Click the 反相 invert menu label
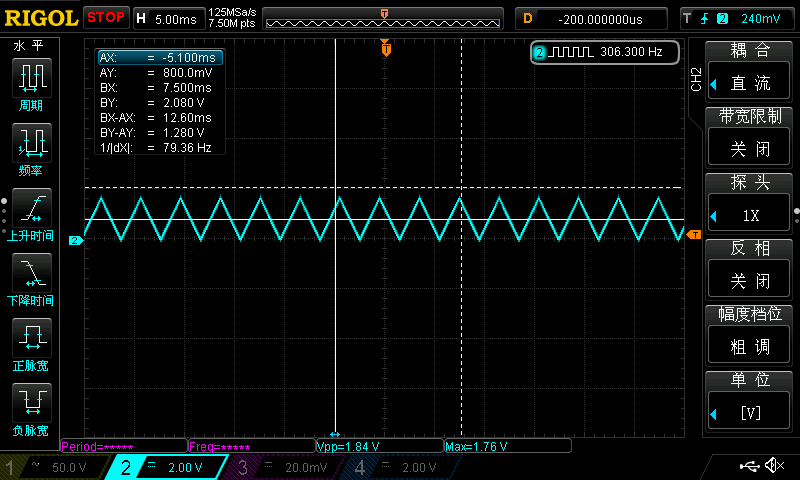Screen dimensions: 800x480 tap(749, 248)
